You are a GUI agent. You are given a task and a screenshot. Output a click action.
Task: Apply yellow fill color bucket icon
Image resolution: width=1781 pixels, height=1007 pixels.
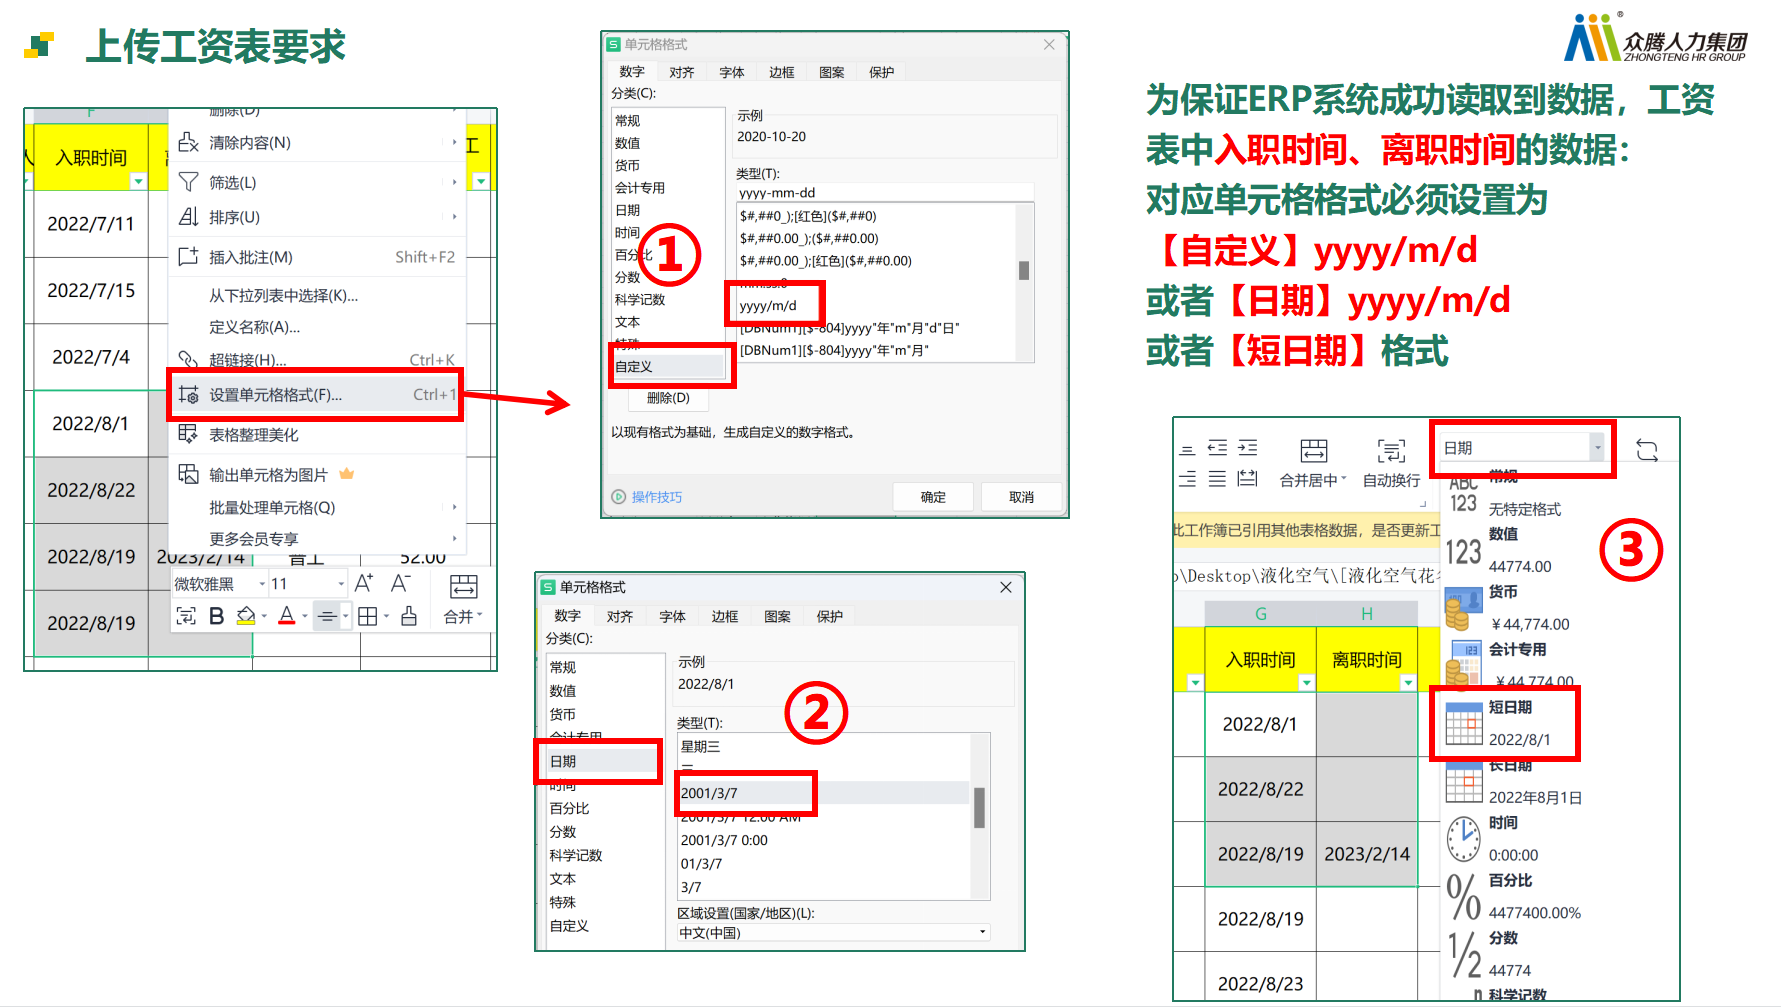click(246, 616)
